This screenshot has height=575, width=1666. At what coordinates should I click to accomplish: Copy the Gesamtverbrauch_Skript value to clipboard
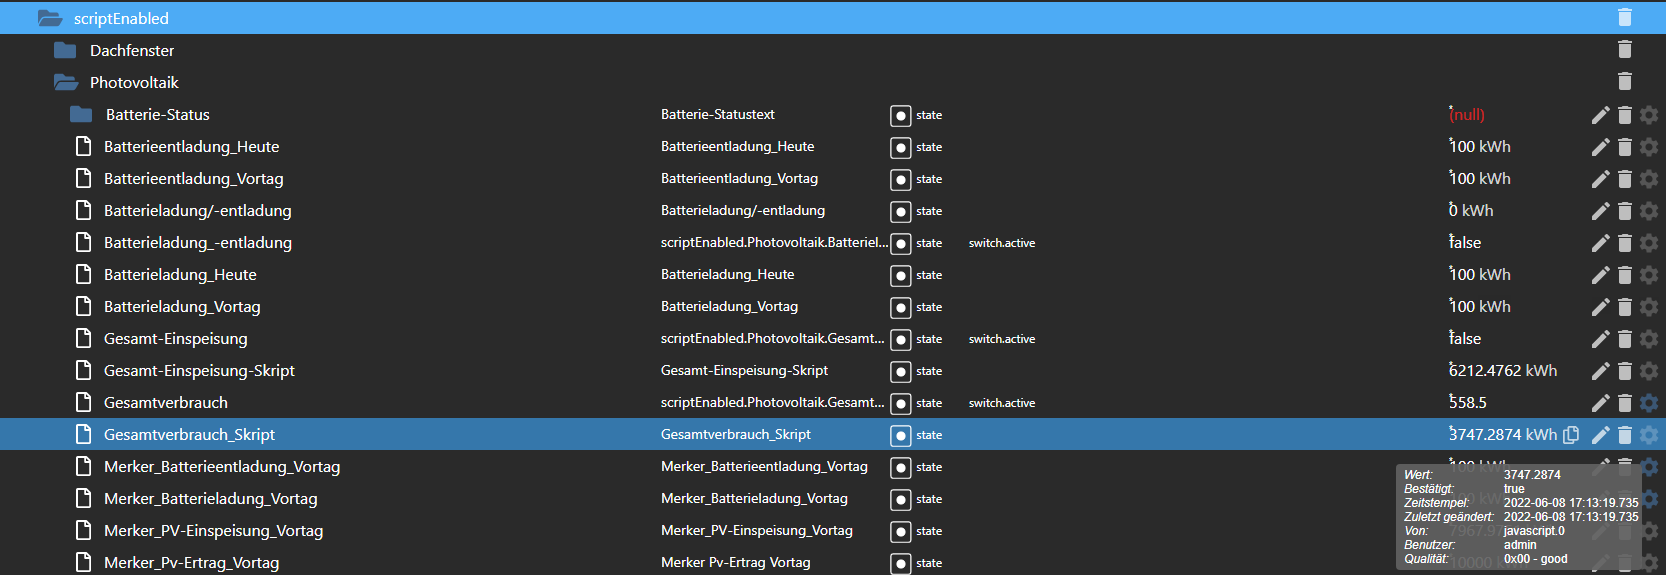tap(1571, 435)
